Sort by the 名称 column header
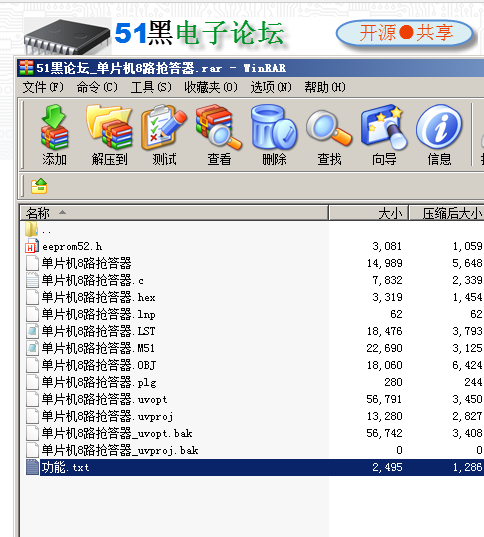 174,213
